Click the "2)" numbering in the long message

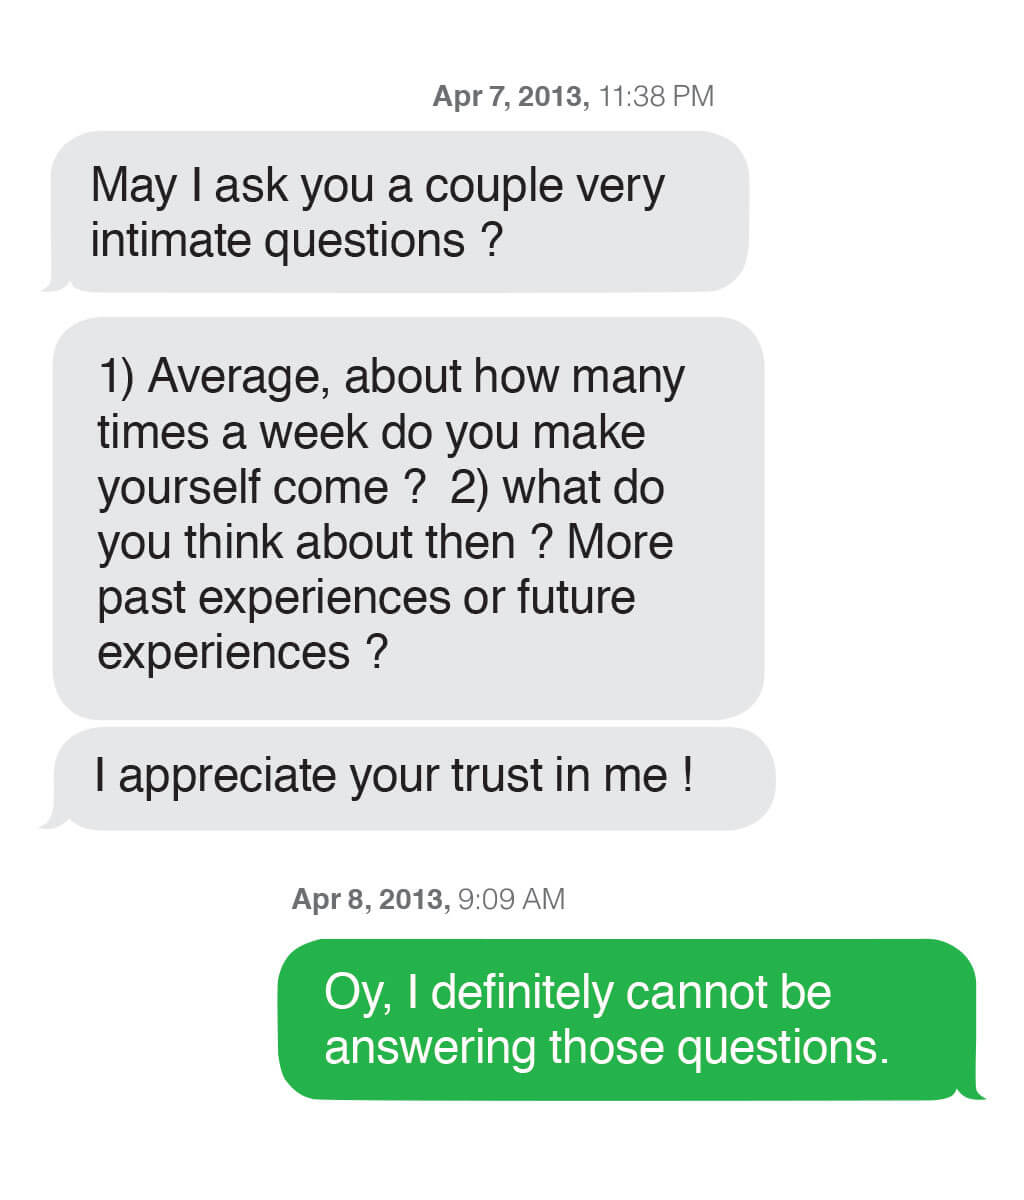(469, 487)
